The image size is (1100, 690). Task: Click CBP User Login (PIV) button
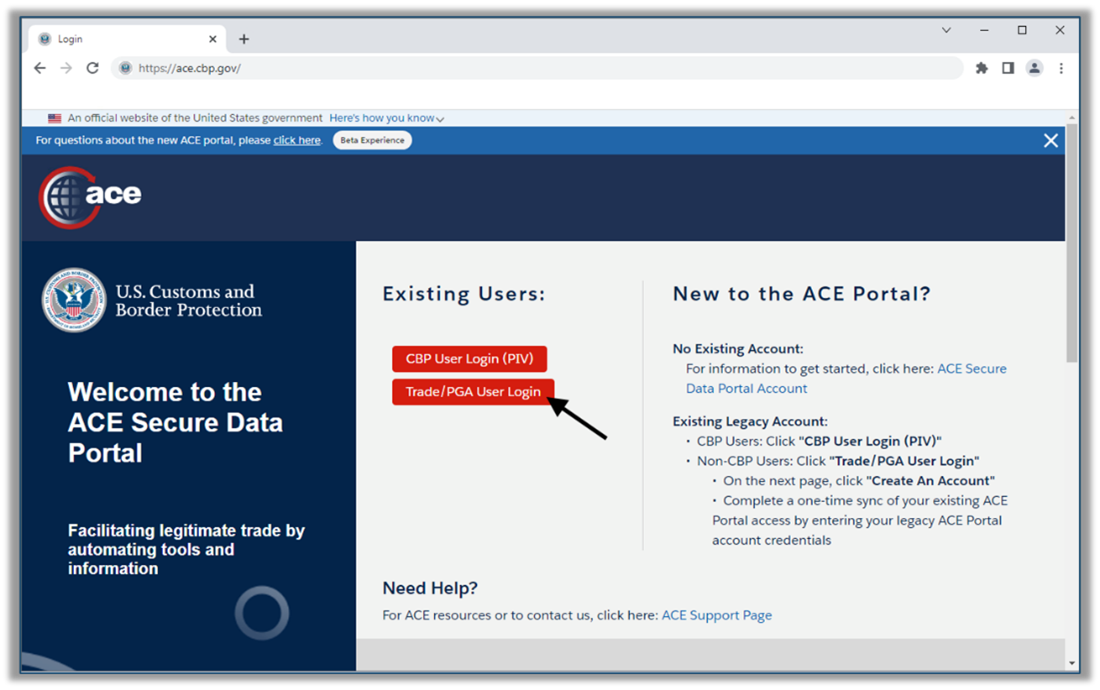(x=469, y=358)
